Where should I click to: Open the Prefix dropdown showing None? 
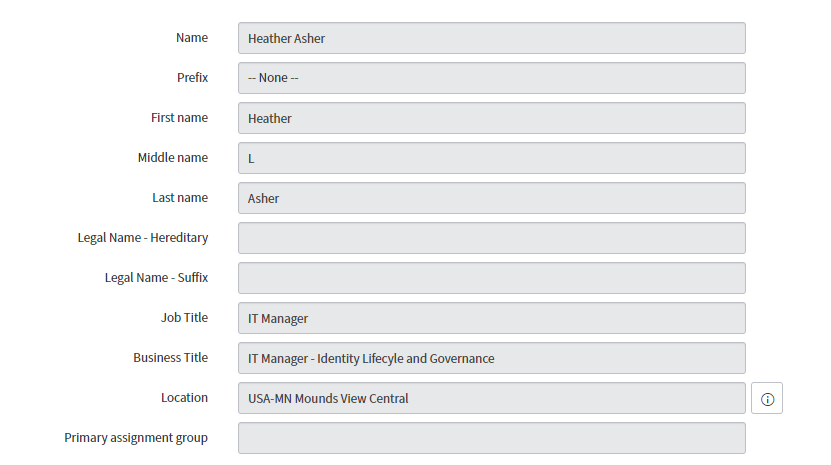[x=491, y=78]
